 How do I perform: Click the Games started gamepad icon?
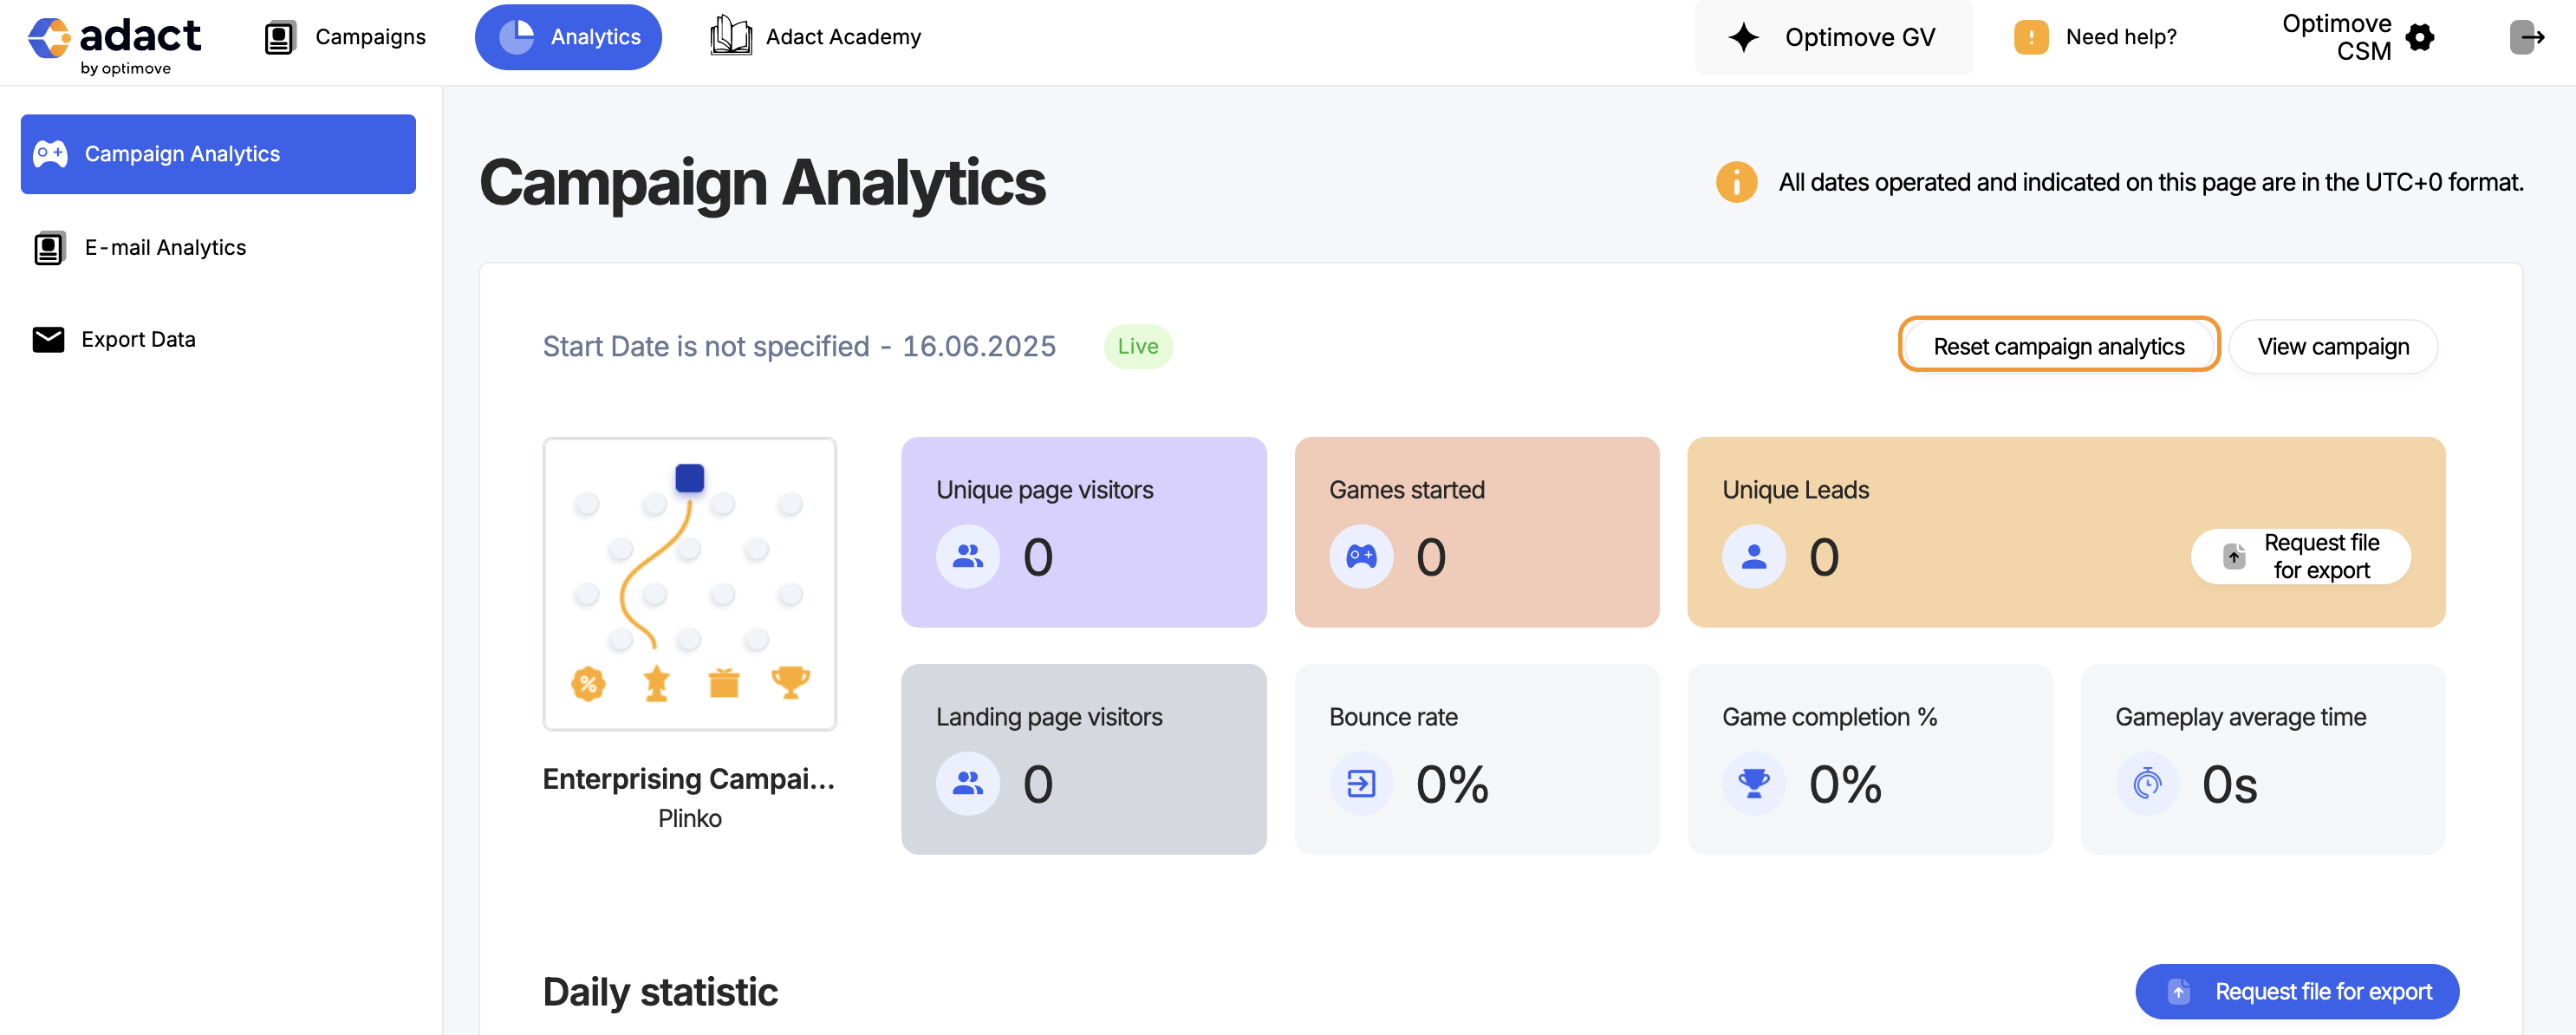click(x=1361, y=556)
